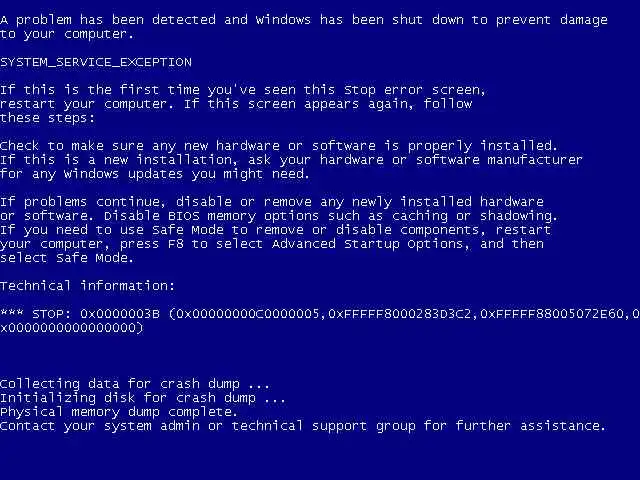Click the 'Collecting data for crash dump' line
The width and height of the screenshot is (640, 480).
click(x=135, y=384)
